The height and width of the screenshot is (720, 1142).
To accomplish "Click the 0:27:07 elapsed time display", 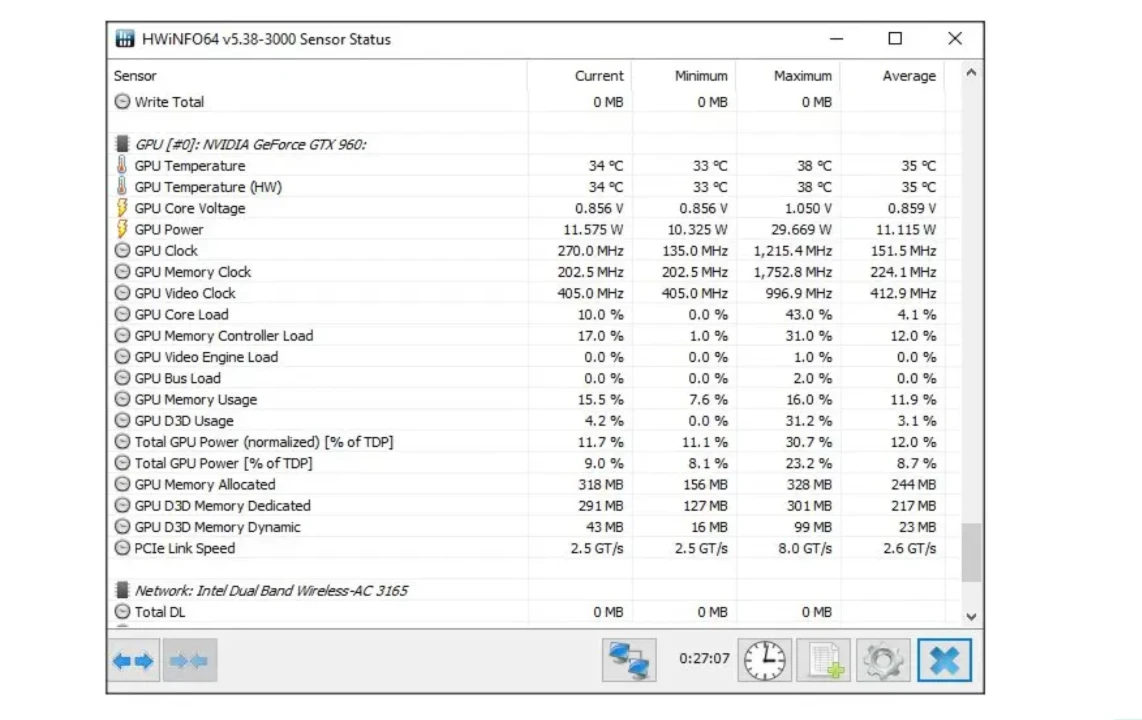I will (704, 658).
